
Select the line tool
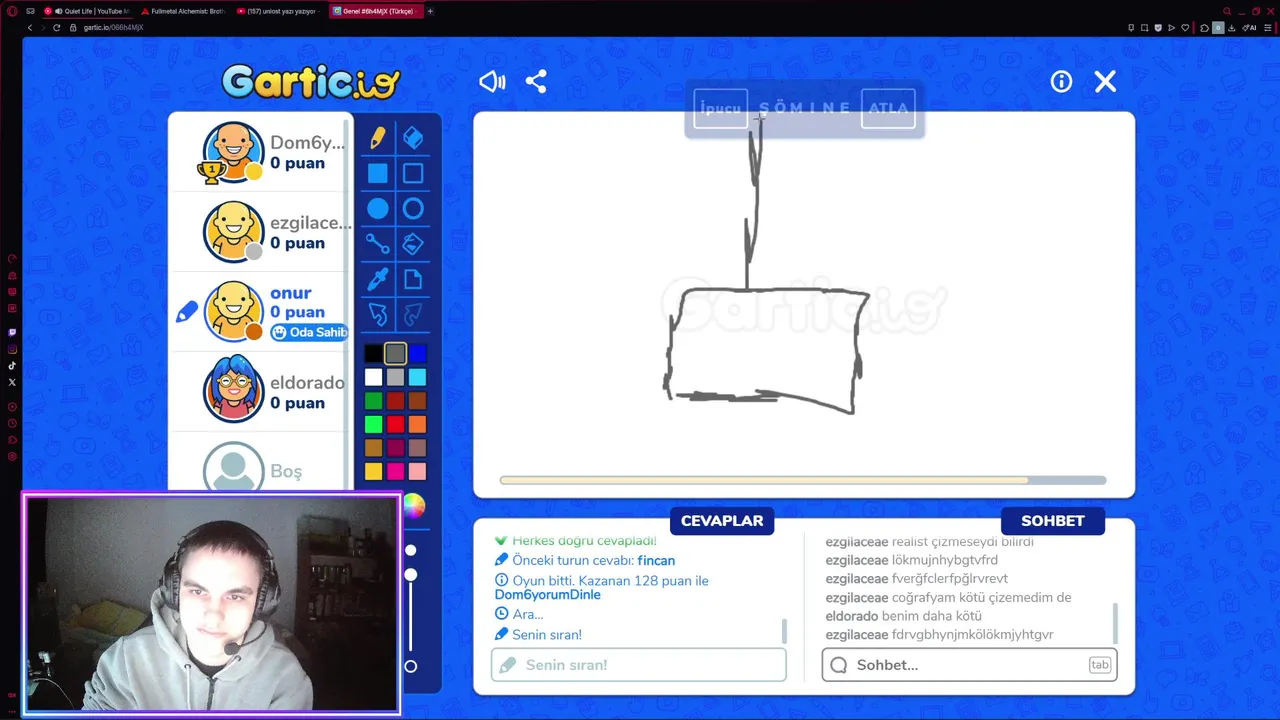pyautogui.click(x=377, y=243)
